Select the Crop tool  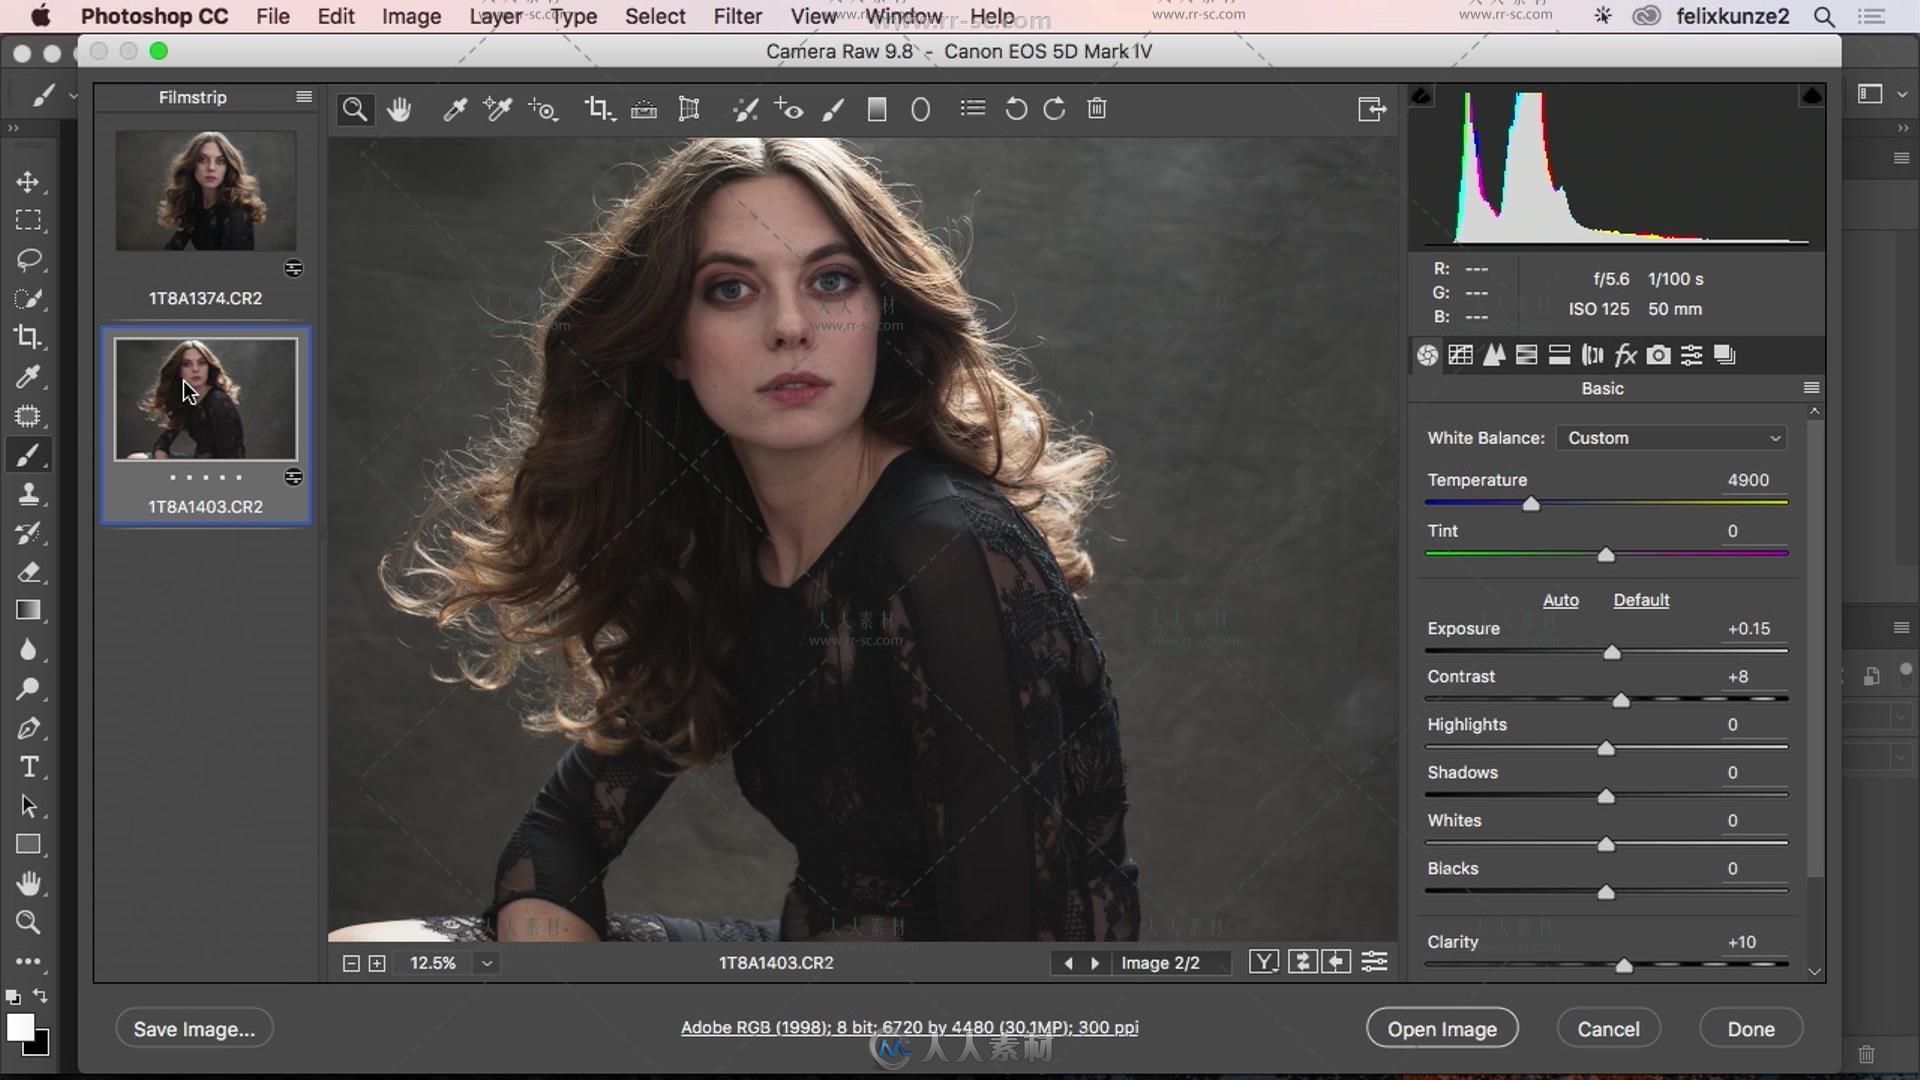[x=599, y=108]
